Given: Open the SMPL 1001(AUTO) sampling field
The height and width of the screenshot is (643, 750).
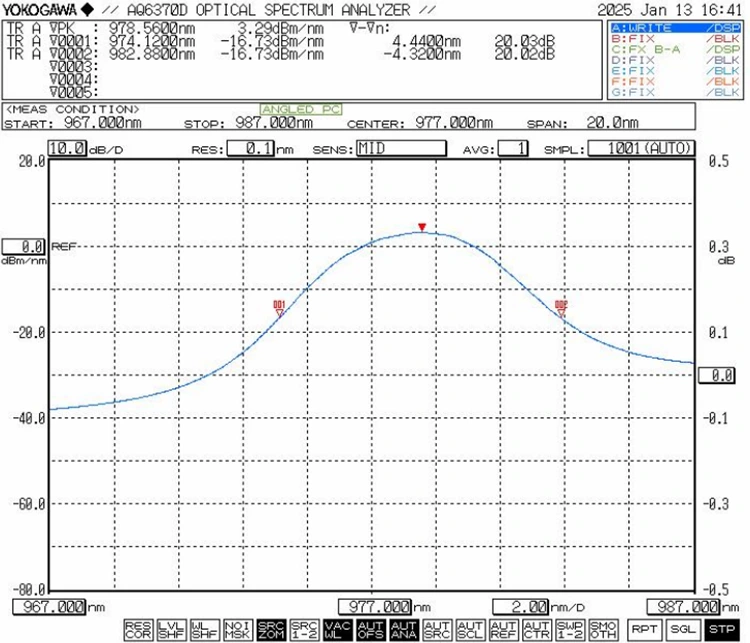Looking at the screenshot, I should click(641, 148).
